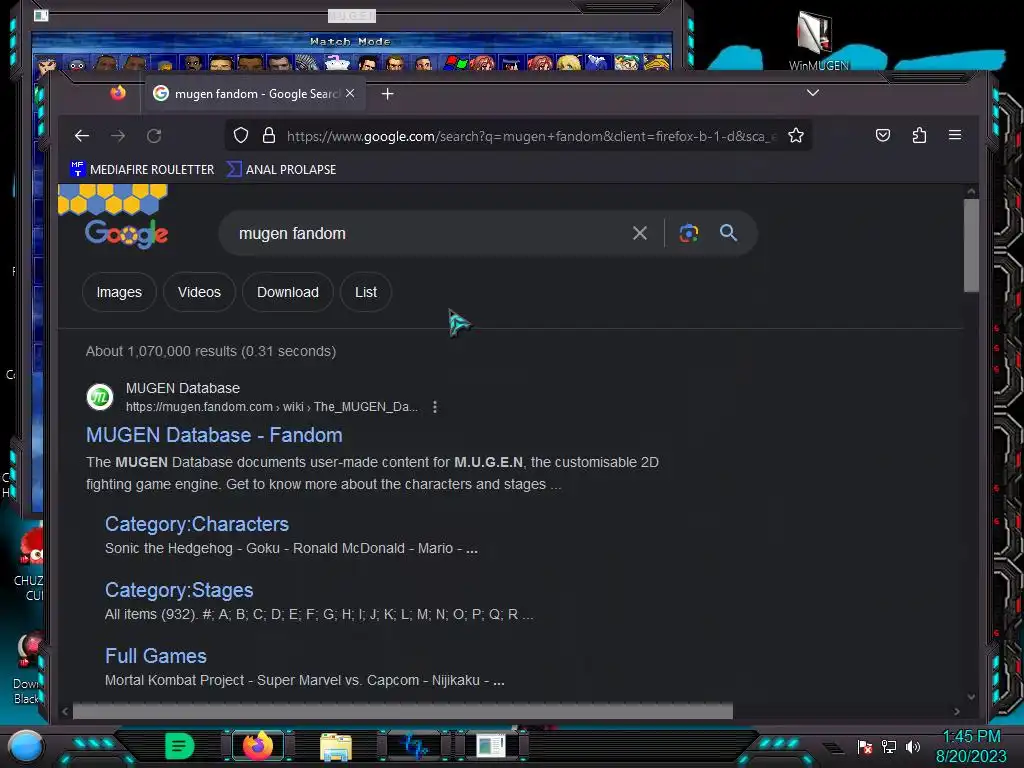The height and width of the screenshot is (768, 1024).
Task: Open the Firefox hamburger application menu
Action: [955, 135]
